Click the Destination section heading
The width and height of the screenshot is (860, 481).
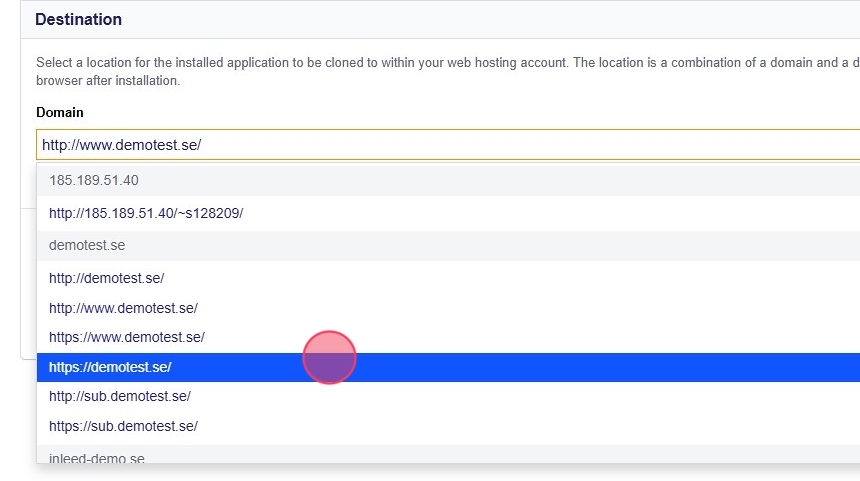pyautogui.click(x=78, y=20)
